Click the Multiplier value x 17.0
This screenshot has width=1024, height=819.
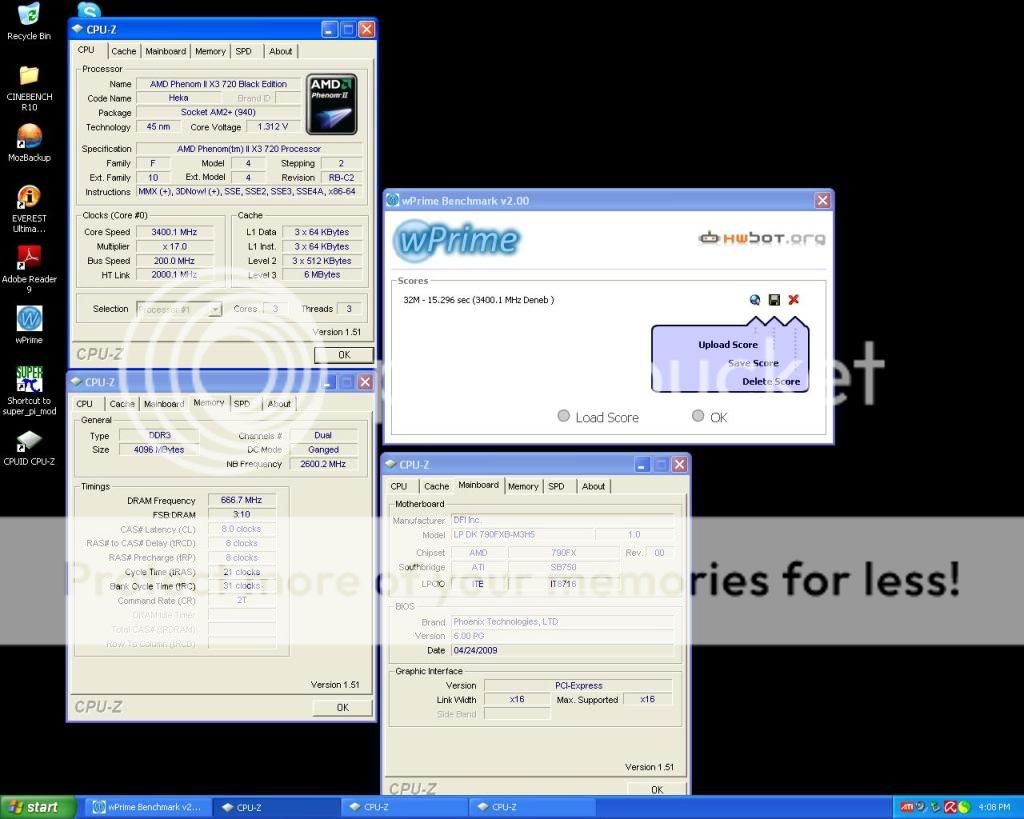coord(174,246)
